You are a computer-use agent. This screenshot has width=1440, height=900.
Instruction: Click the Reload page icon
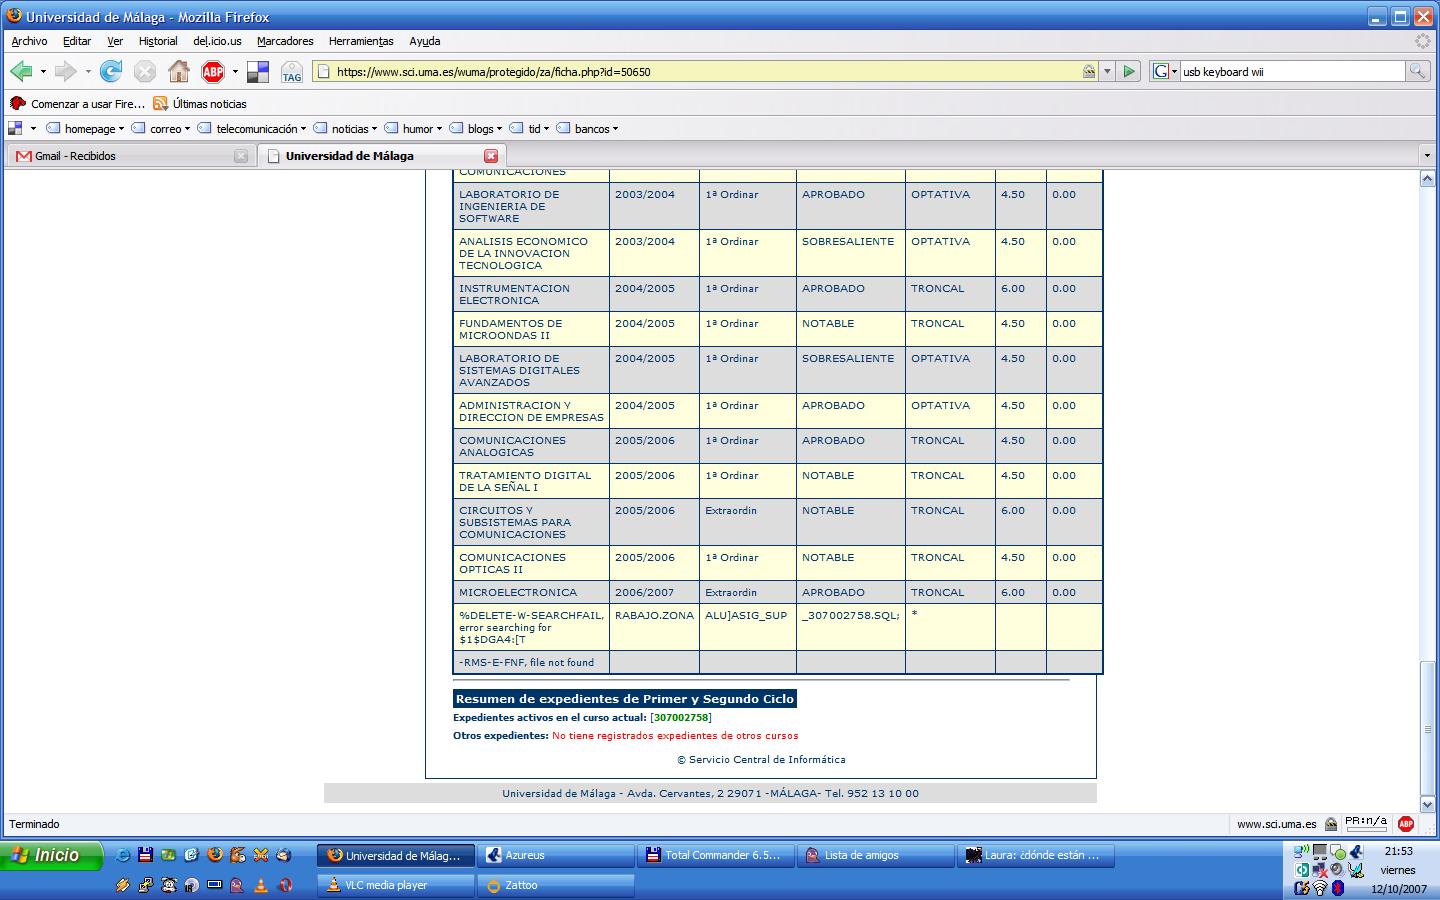click(111, 71)
